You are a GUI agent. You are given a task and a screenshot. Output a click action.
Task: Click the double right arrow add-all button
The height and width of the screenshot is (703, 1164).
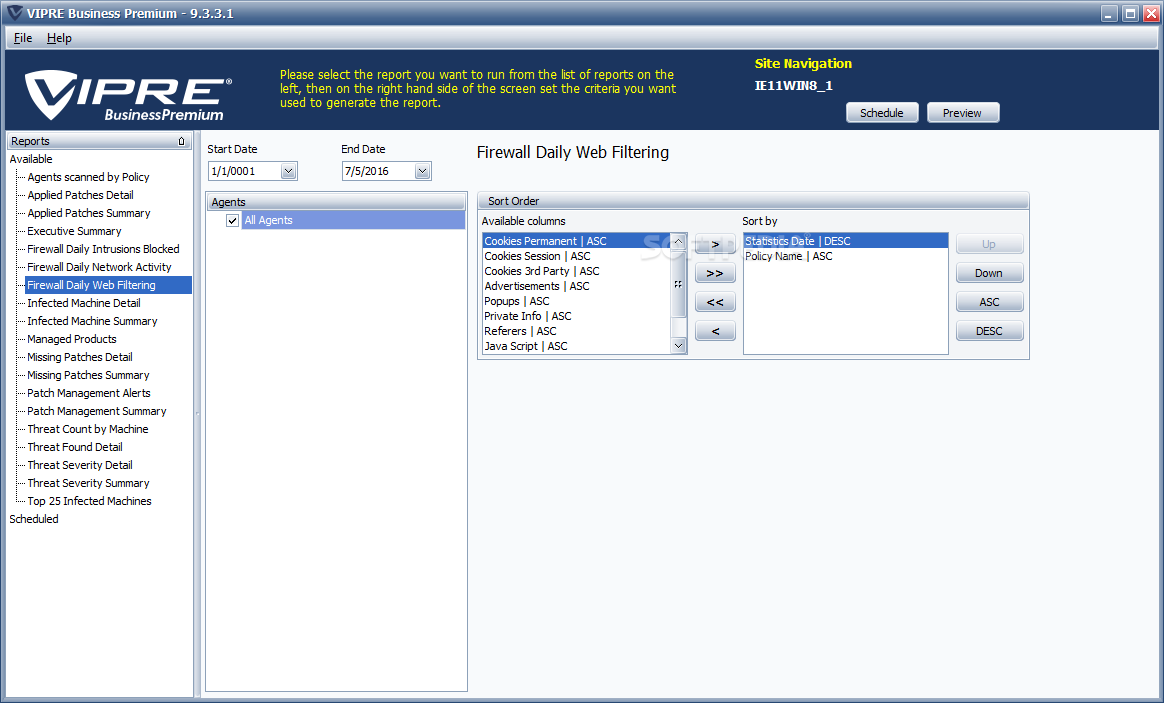(715, 273)
